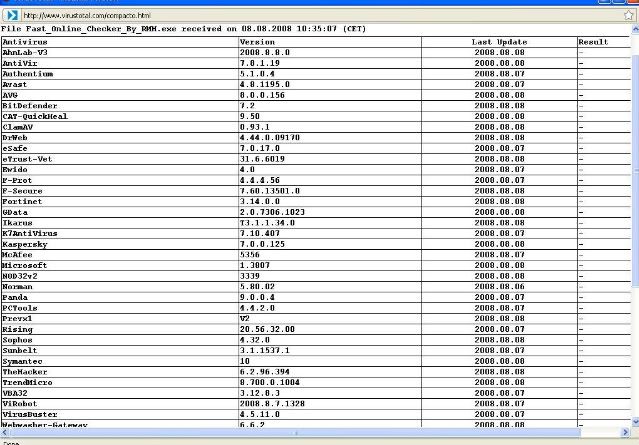Click the PCTools row name

coord(20,308)
